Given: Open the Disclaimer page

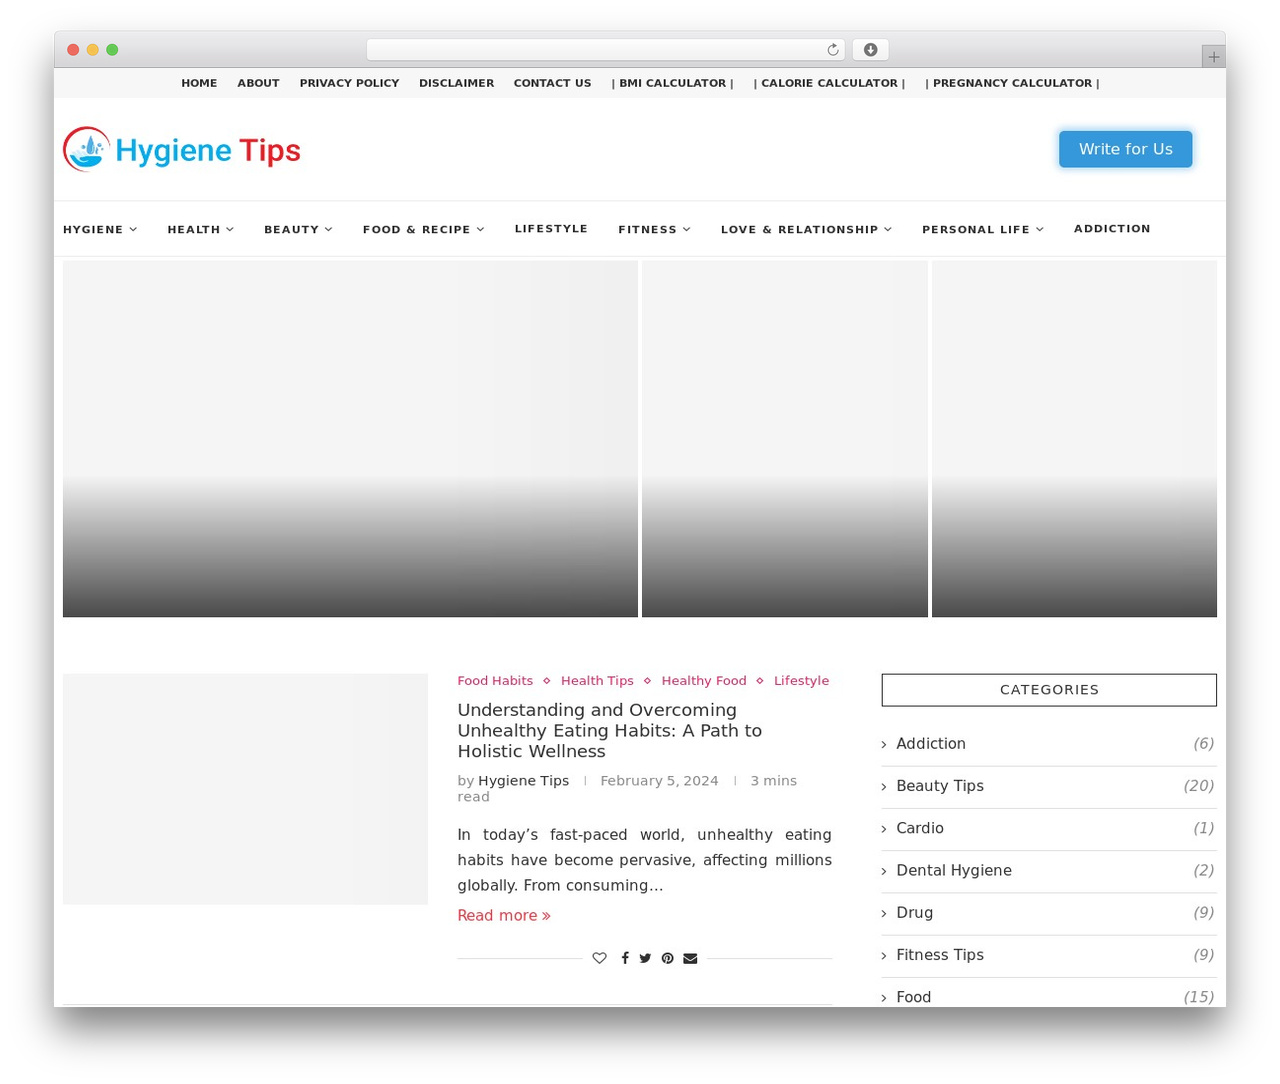Looking at the screenshot, I should [456, 83].
